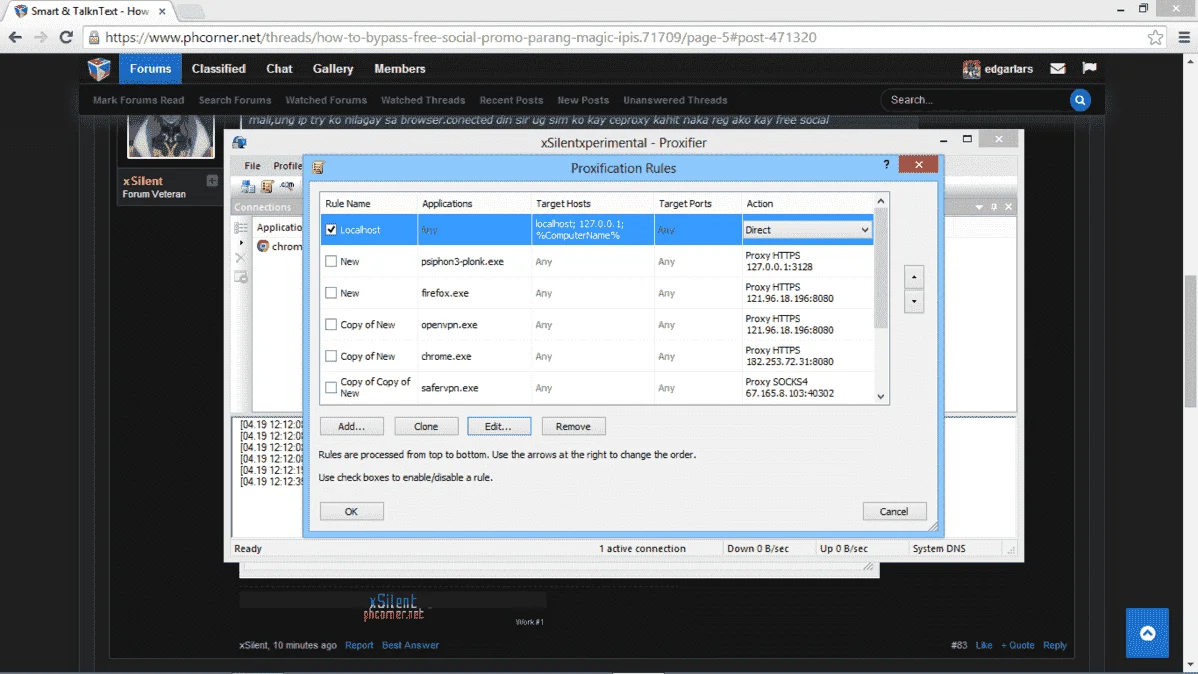Click the Cancel button
This screenshot has width=1198, height=674.
[x=894, y=511]
